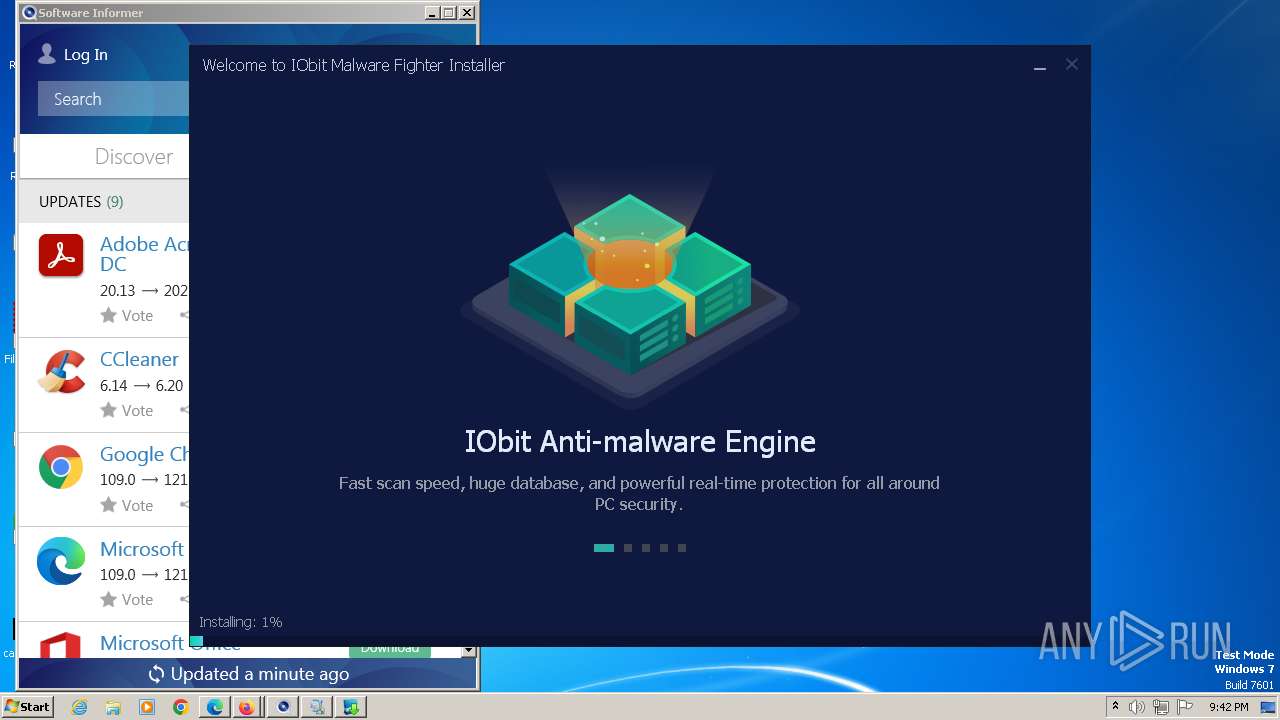Click the user avatar icon beside Log In

[47, 54]
